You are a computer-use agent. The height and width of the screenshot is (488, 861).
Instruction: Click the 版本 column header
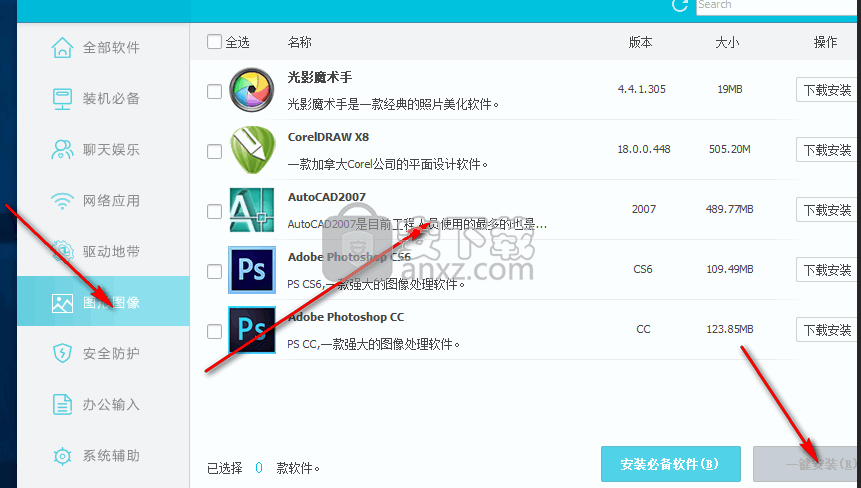click(x=640, y=42)
